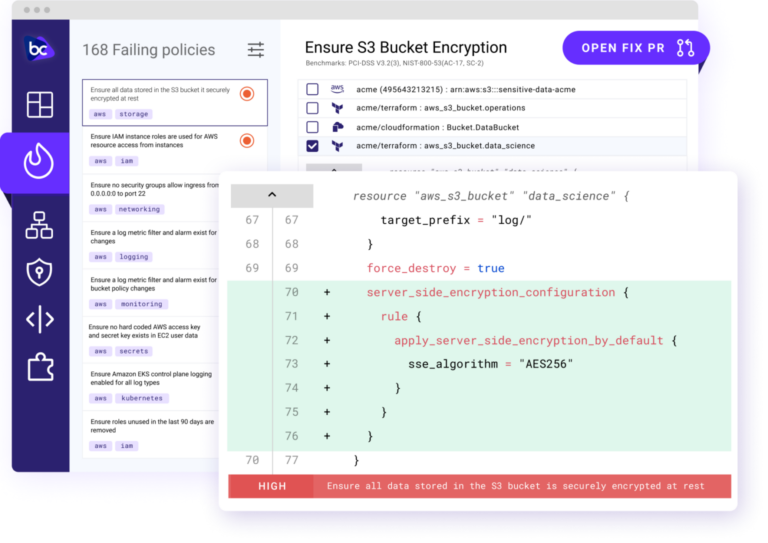Click the networking tag
This screenshot has width=768, height=543.
coord(140,209)
